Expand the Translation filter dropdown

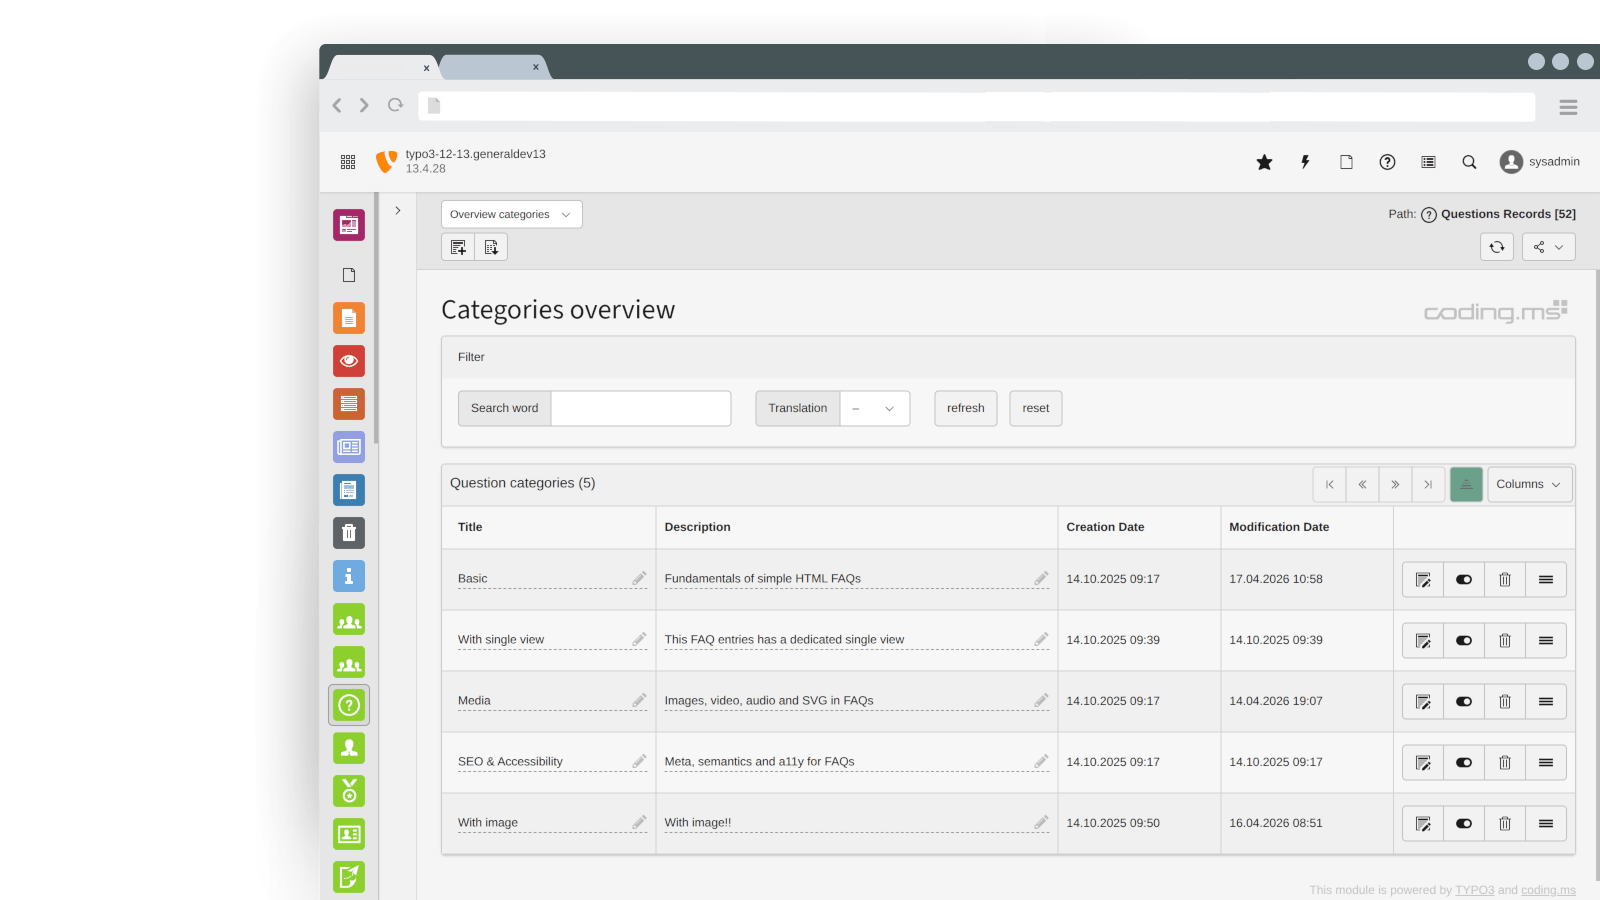coord(874,408)
